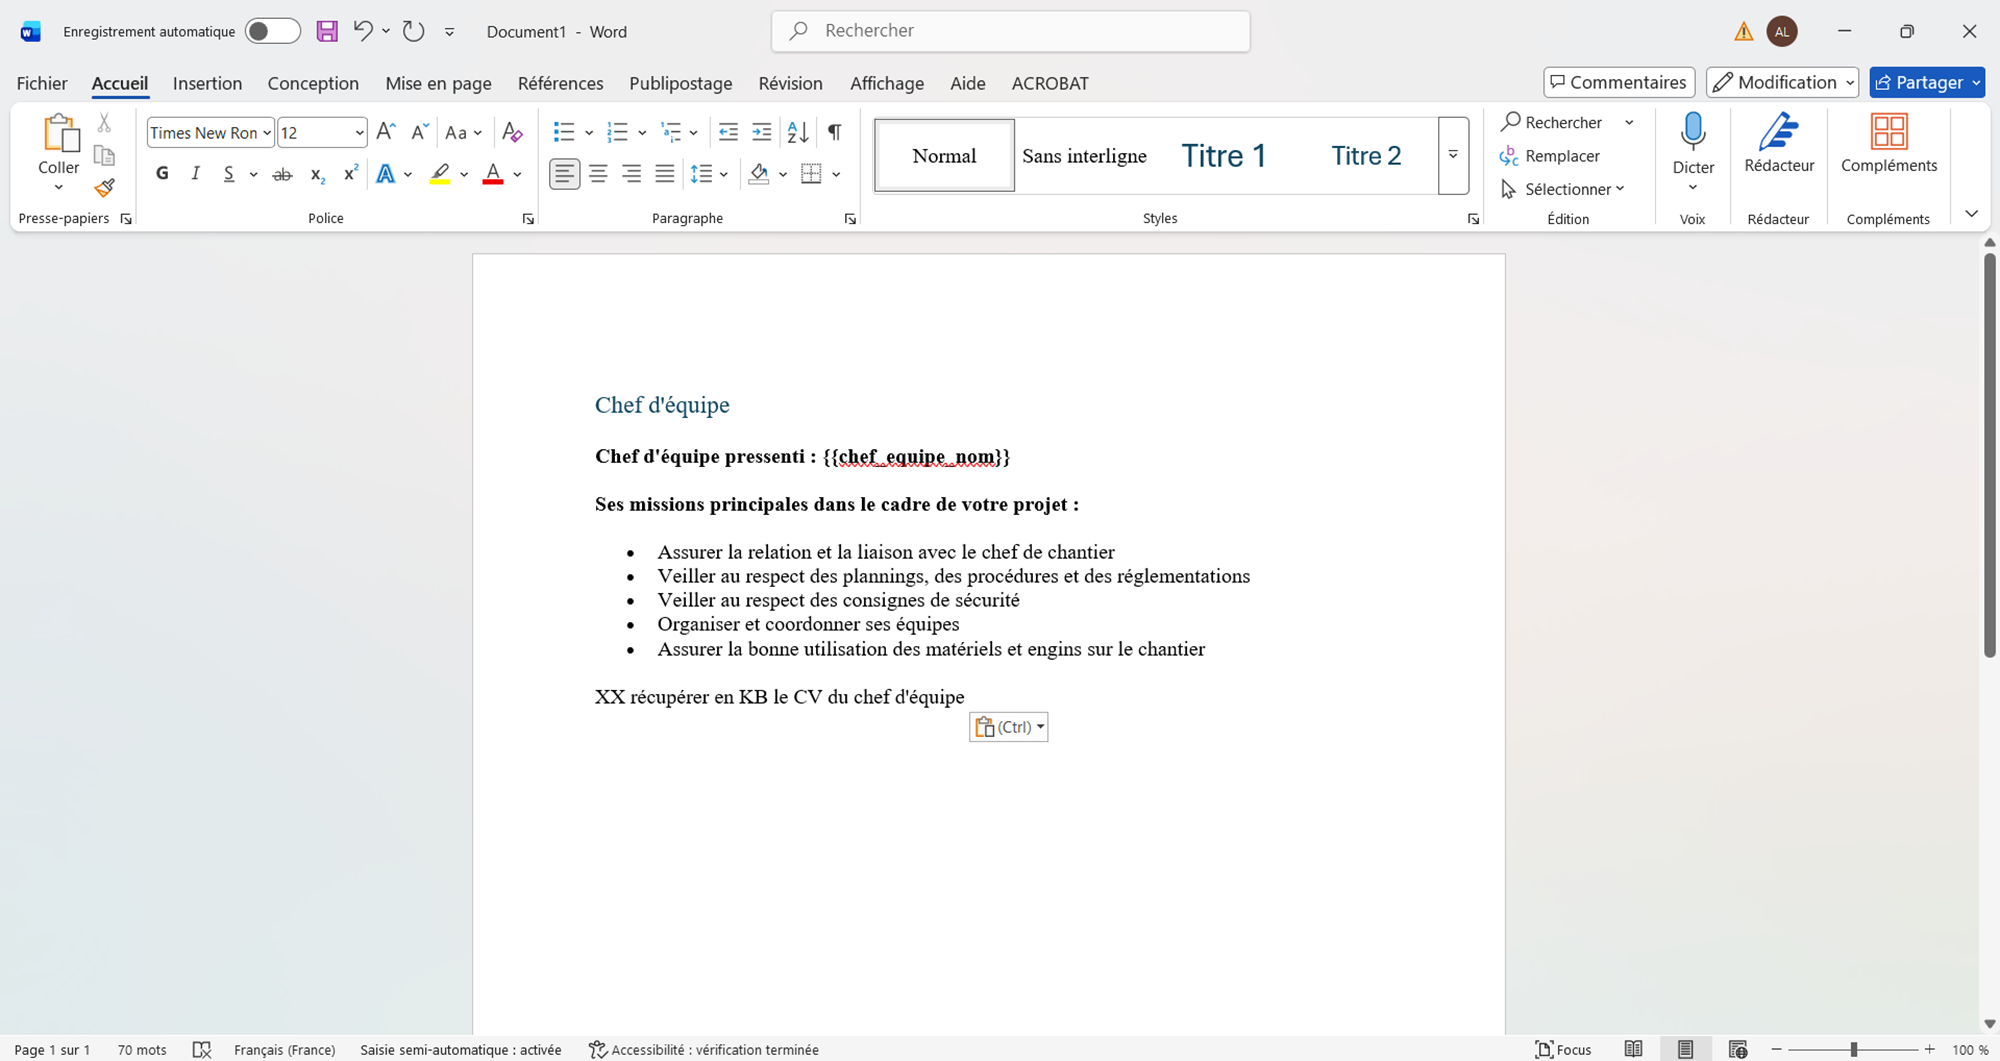This screenshot has width=2000, height=1061.
Task: Toggle bold formatting with G button
Action: [x=162, y=174]
